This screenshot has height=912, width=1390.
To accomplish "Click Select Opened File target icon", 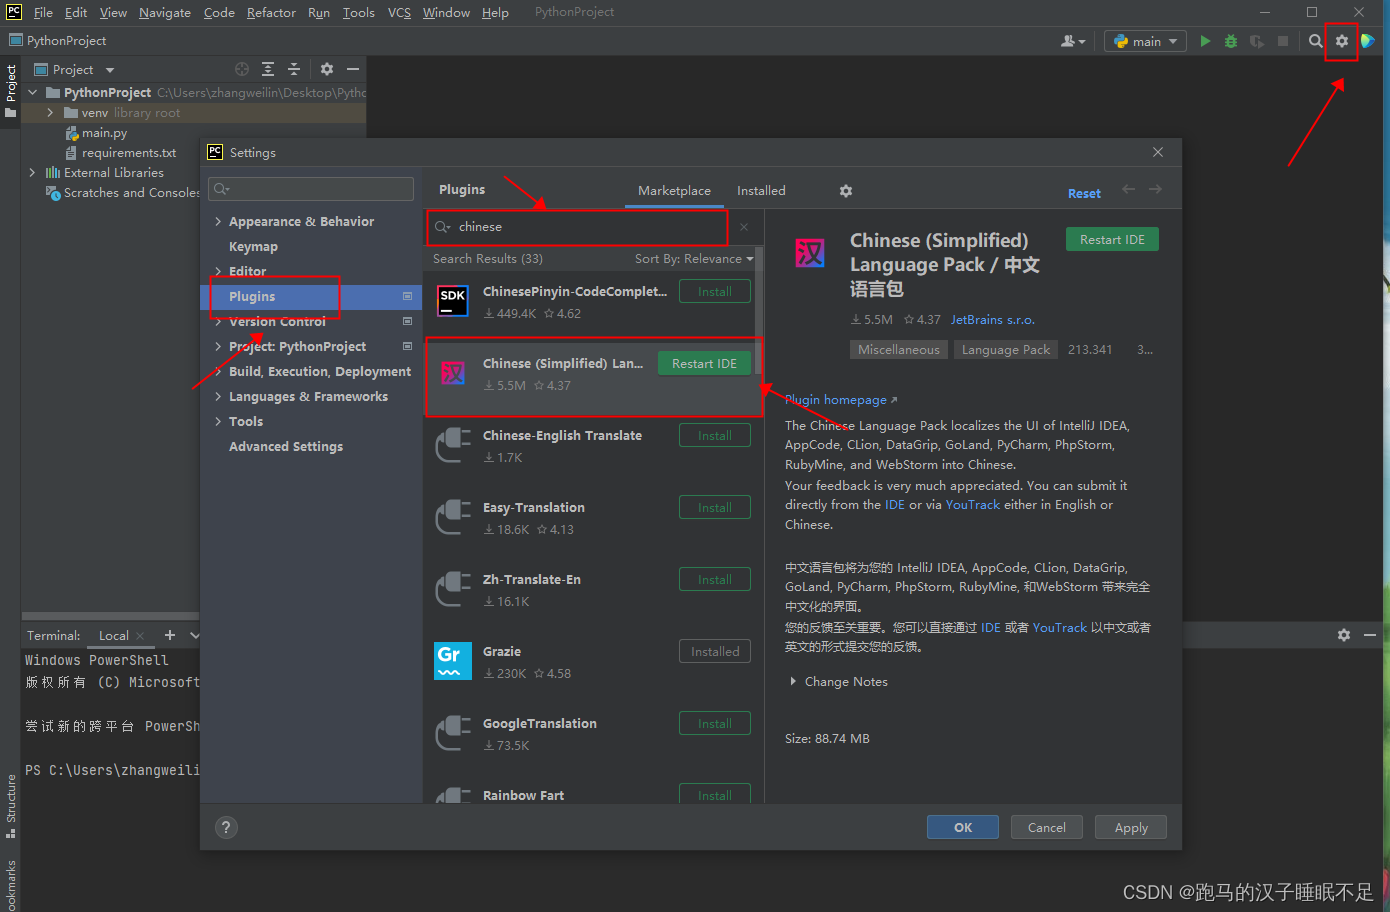I will pos(242,69).
